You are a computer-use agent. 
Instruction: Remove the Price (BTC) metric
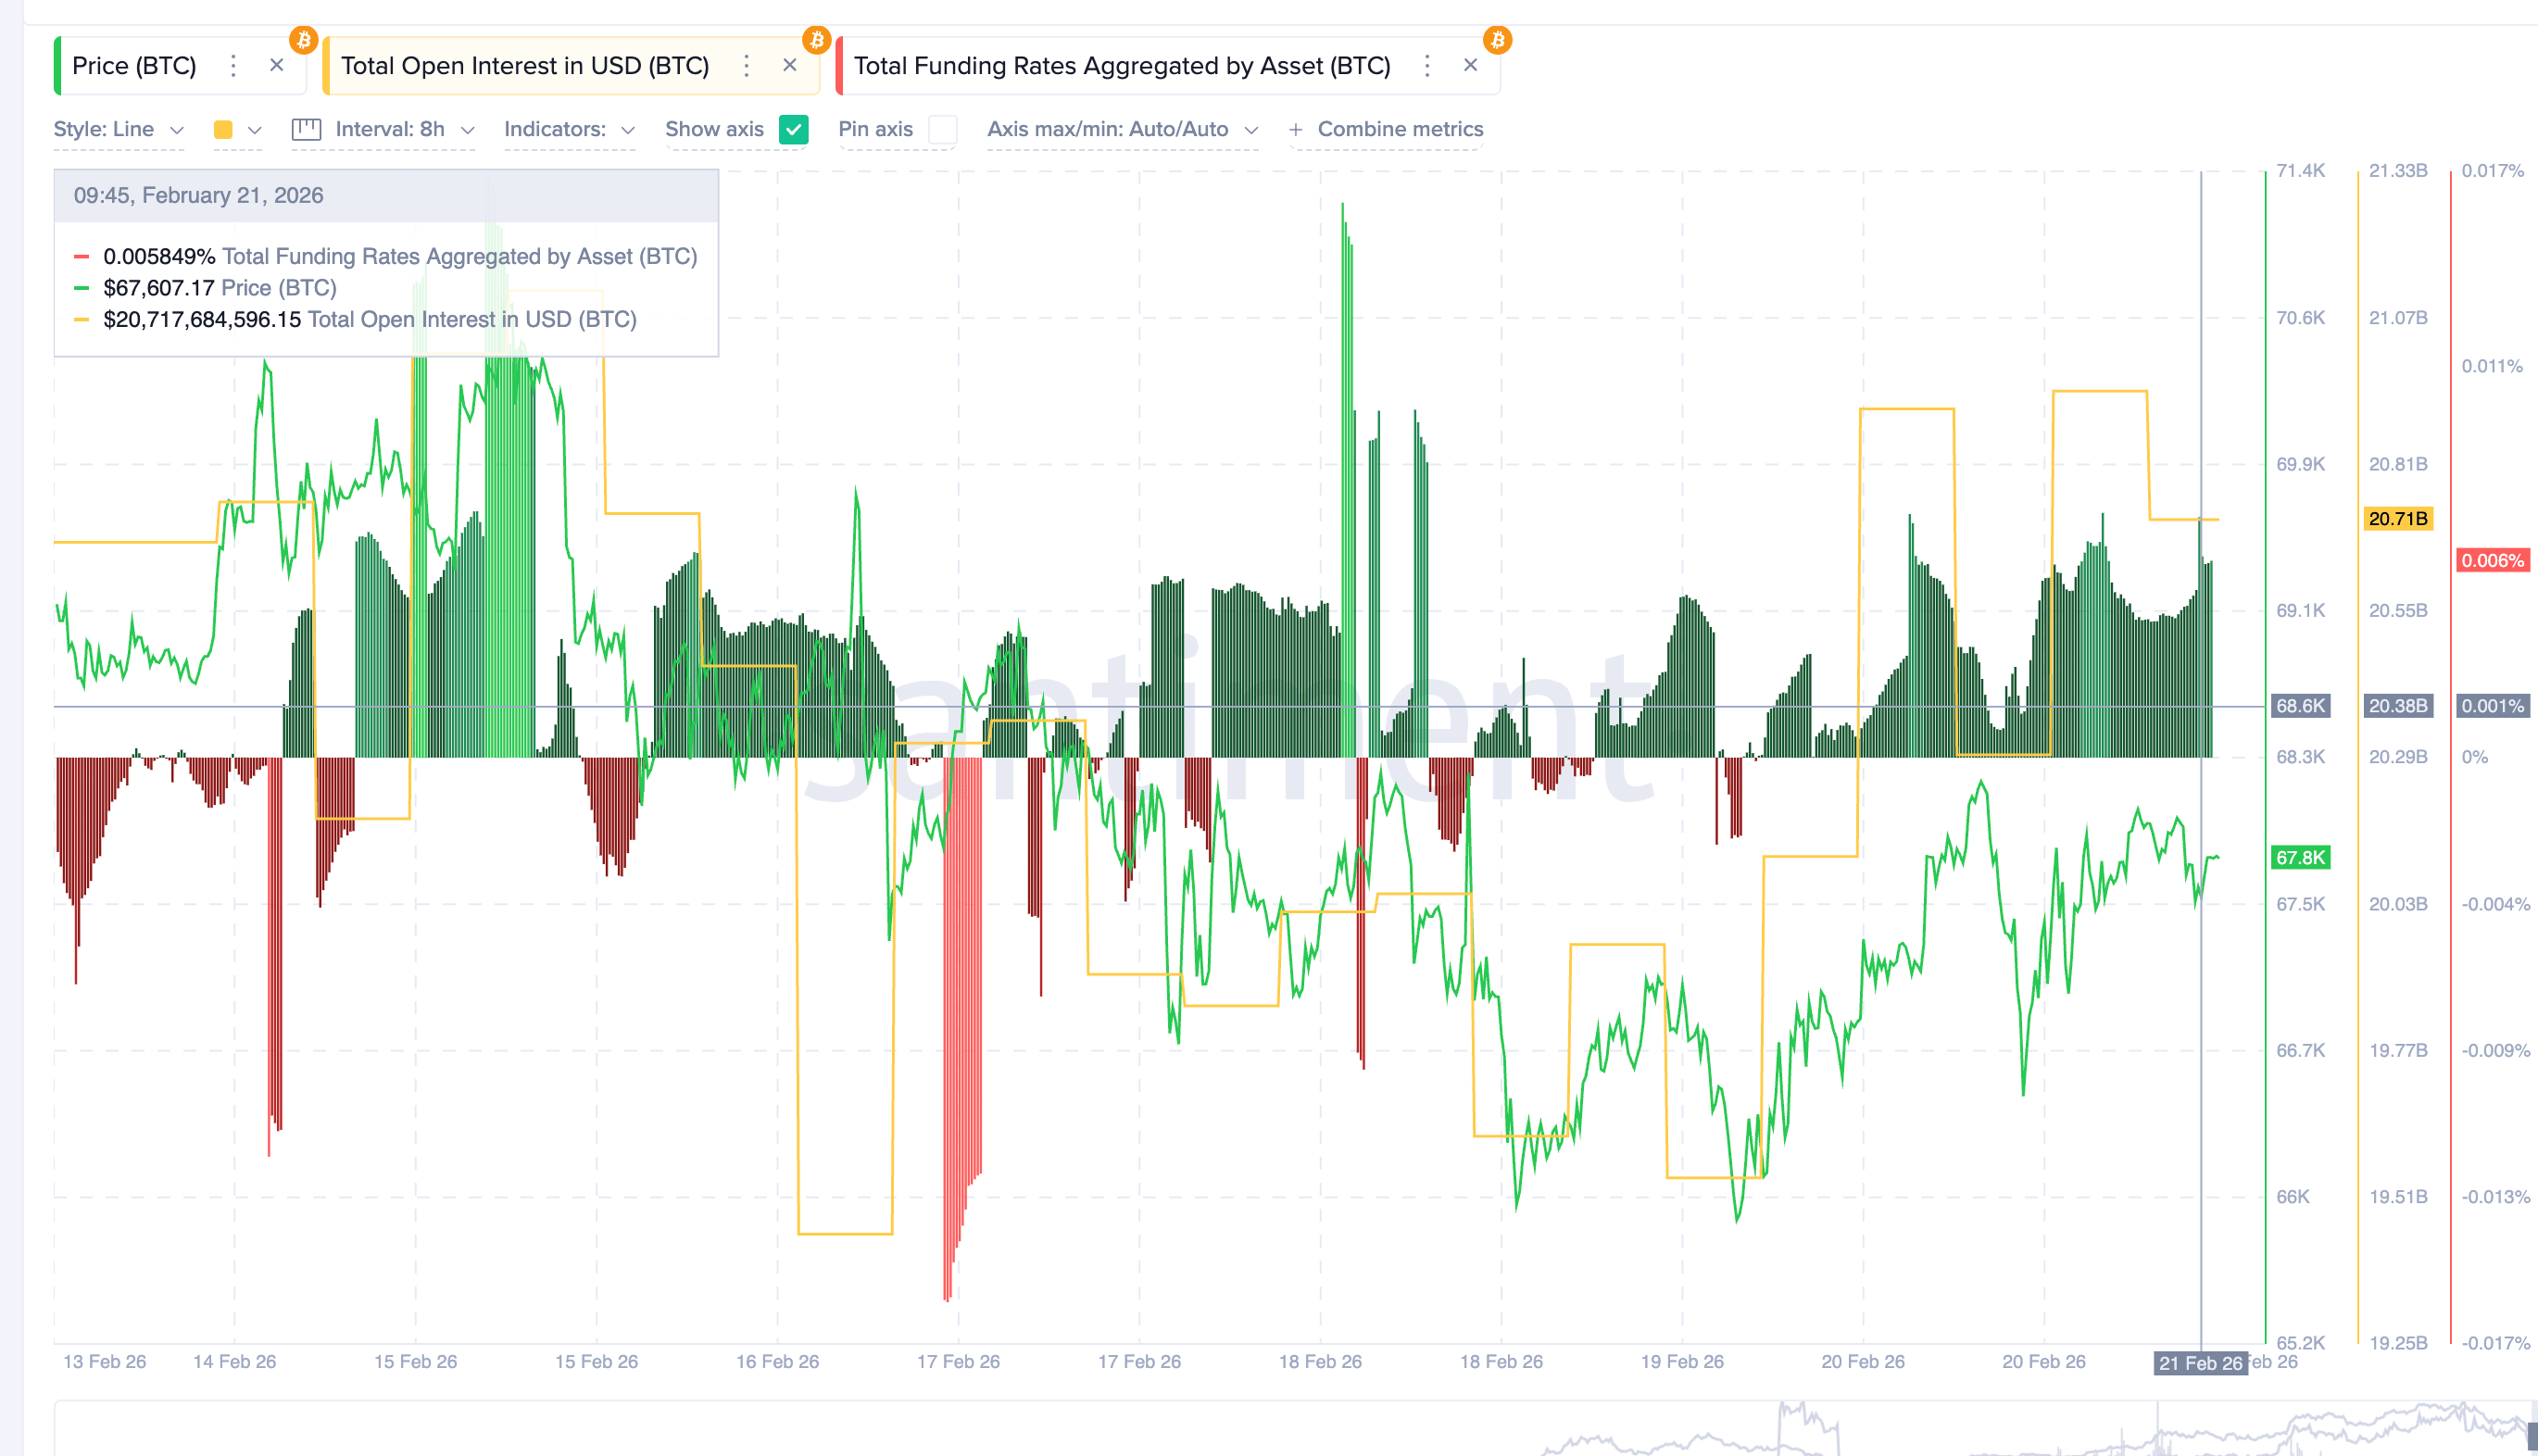pyautogui.click(x=277, y=66)
